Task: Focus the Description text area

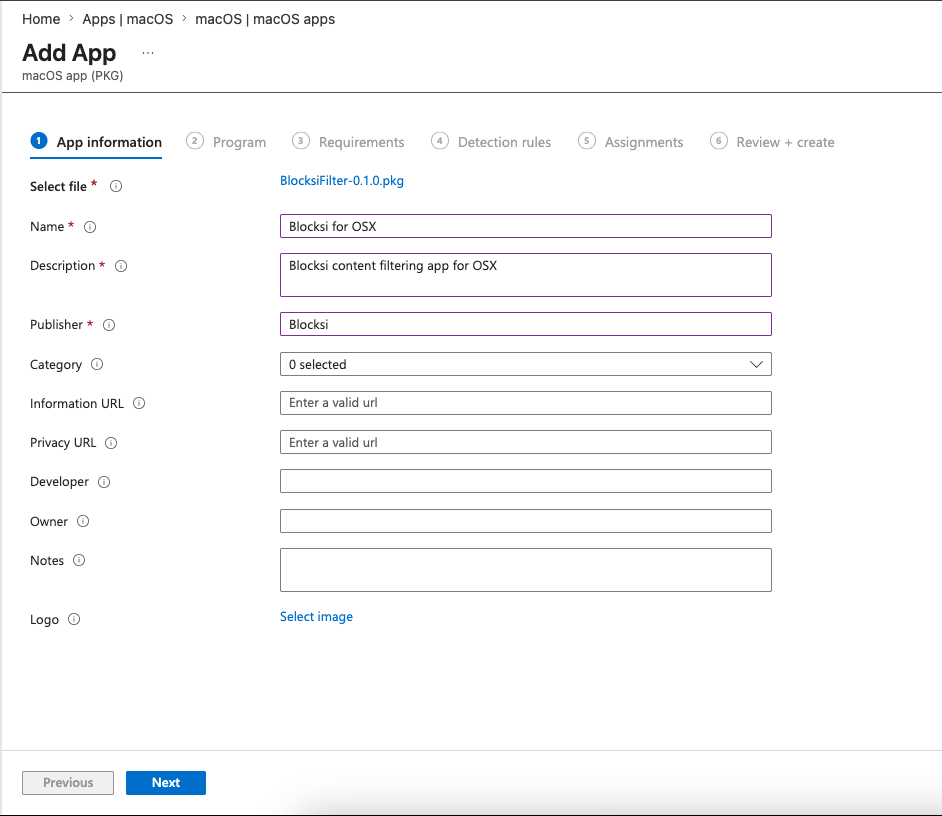Action: point(526,275)
